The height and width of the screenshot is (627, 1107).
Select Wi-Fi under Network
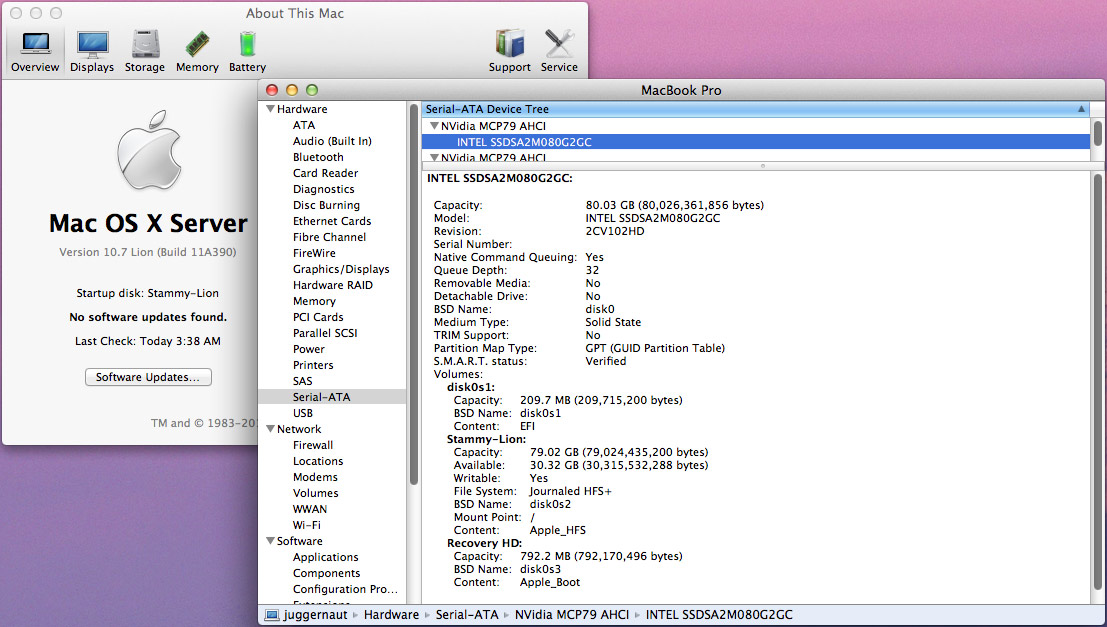[x=307, y=525]
